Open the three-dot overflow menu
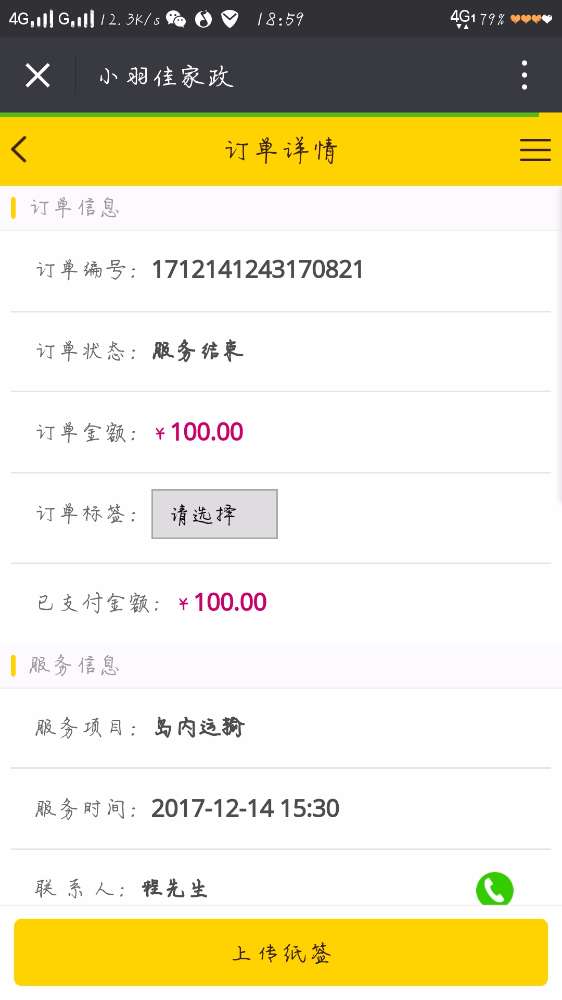The height and width of the screenshot is (1000, 562). [524, 75]
